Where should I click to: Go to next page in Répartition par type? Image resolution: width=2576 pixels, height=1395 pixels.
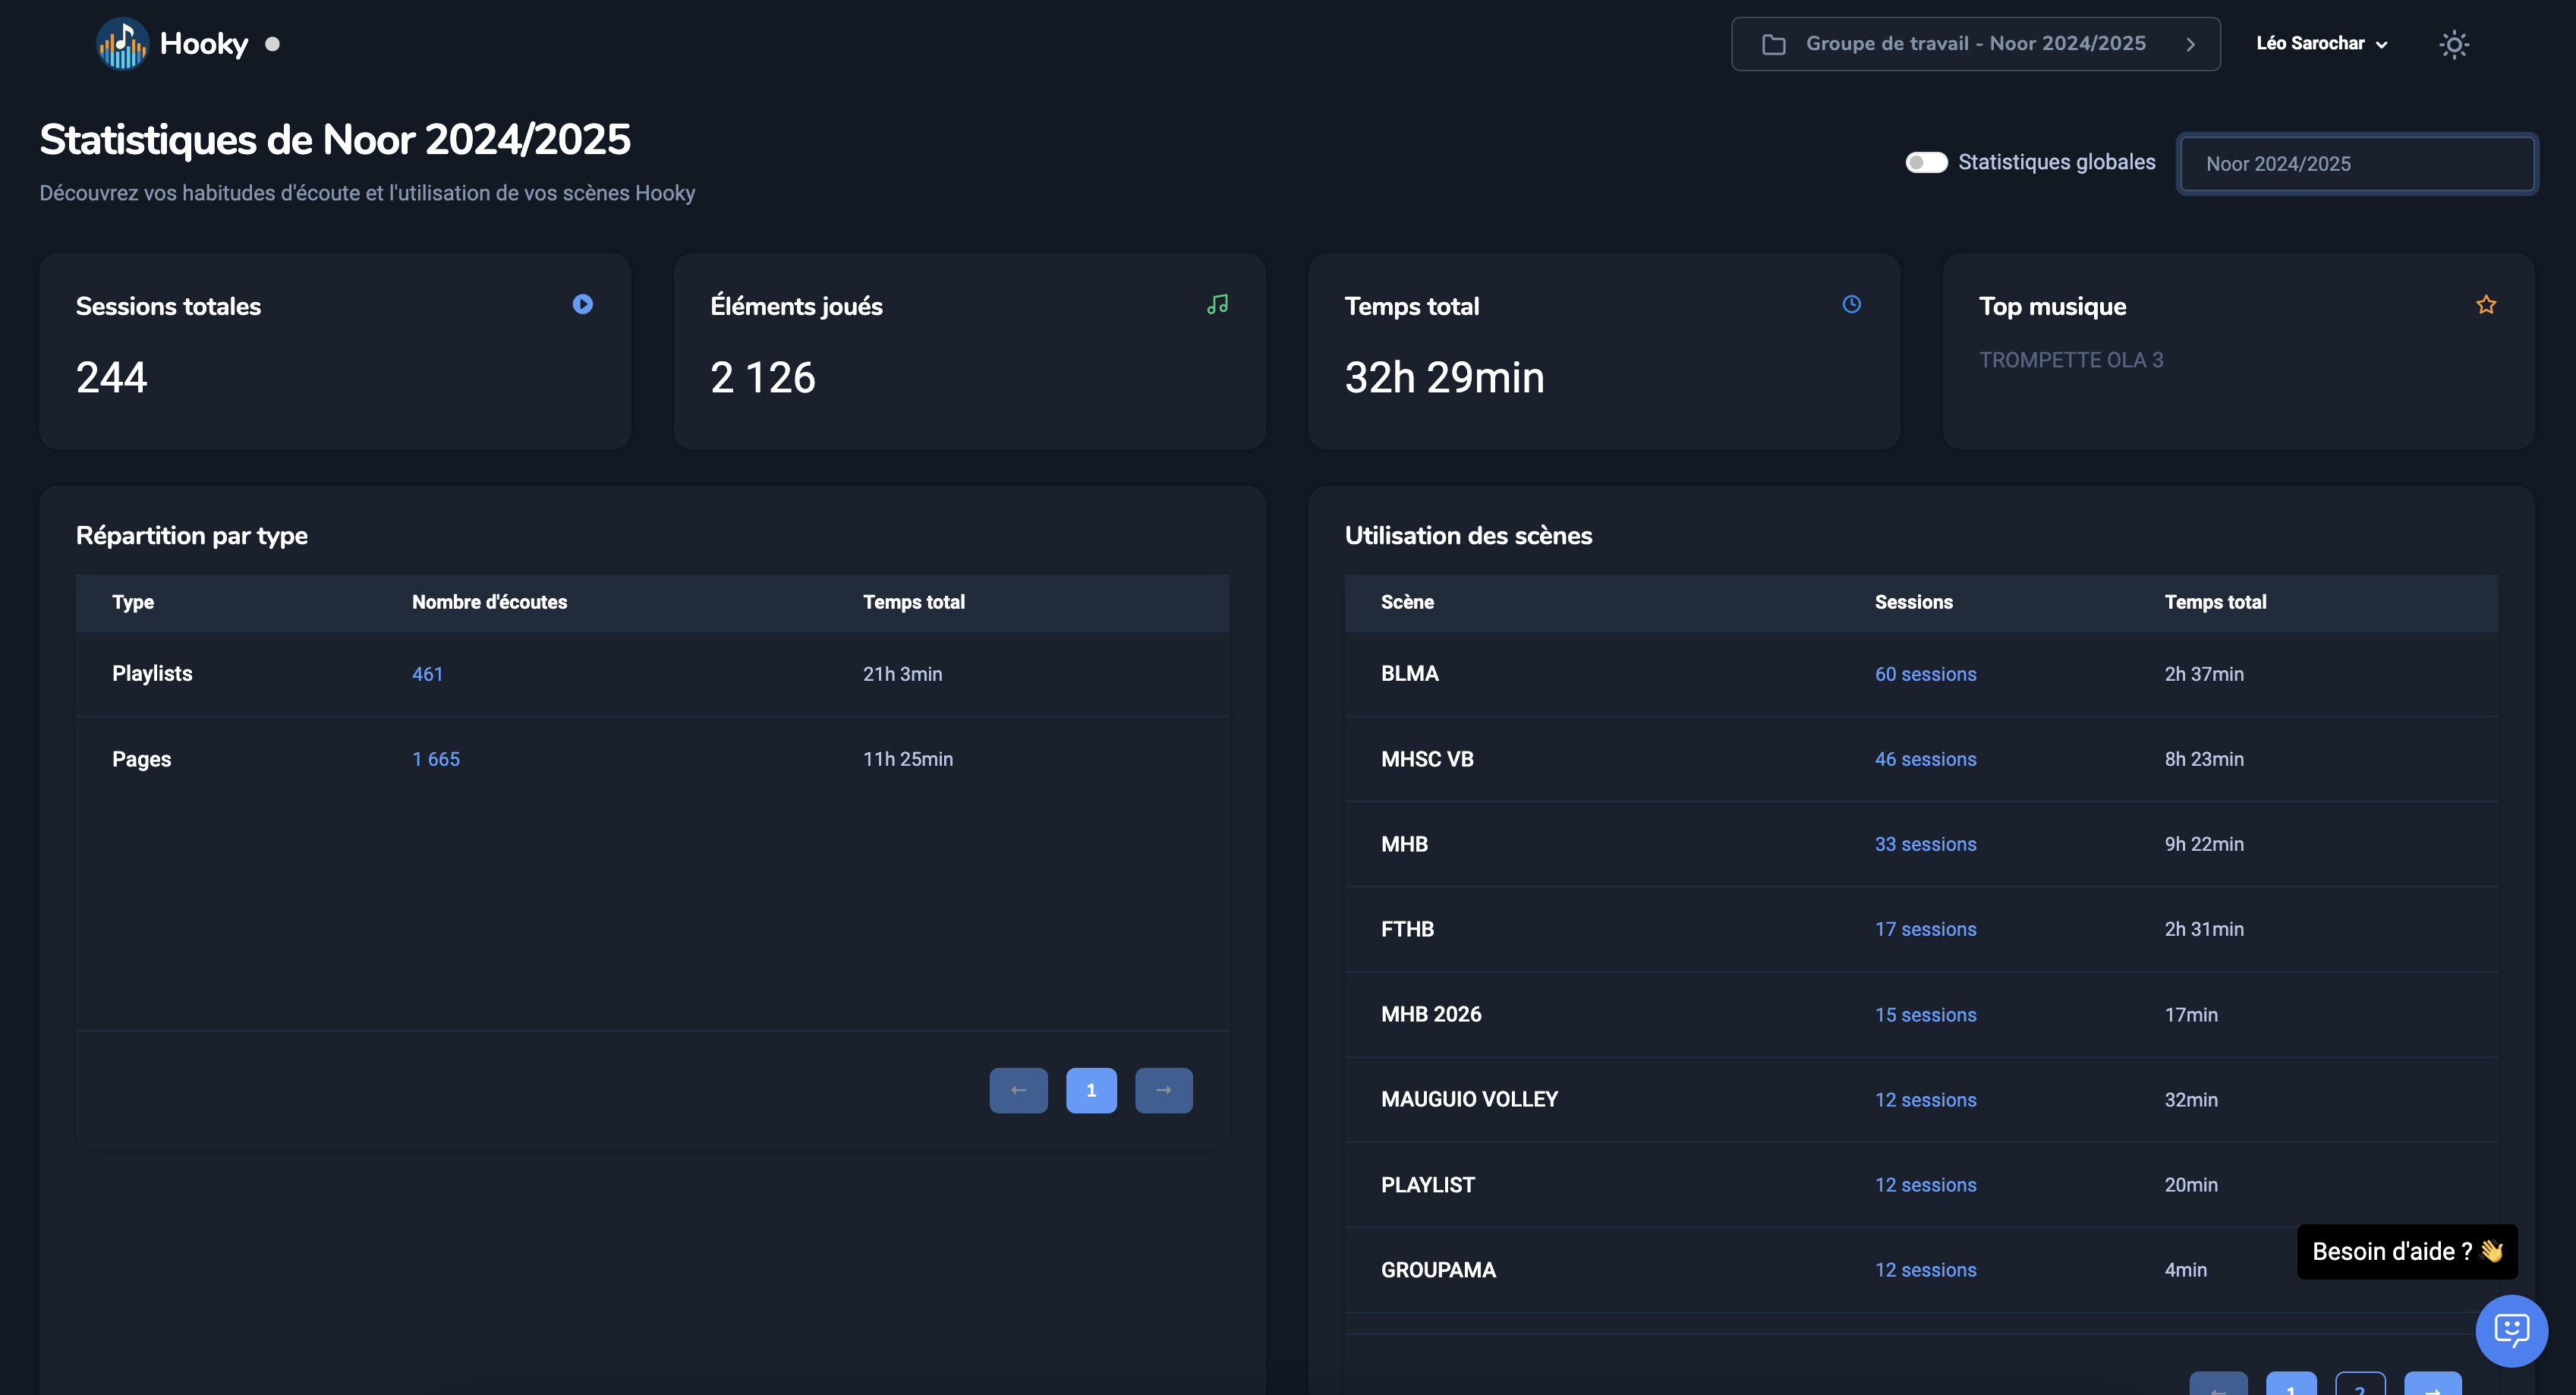click(x=1163, y=1090)
